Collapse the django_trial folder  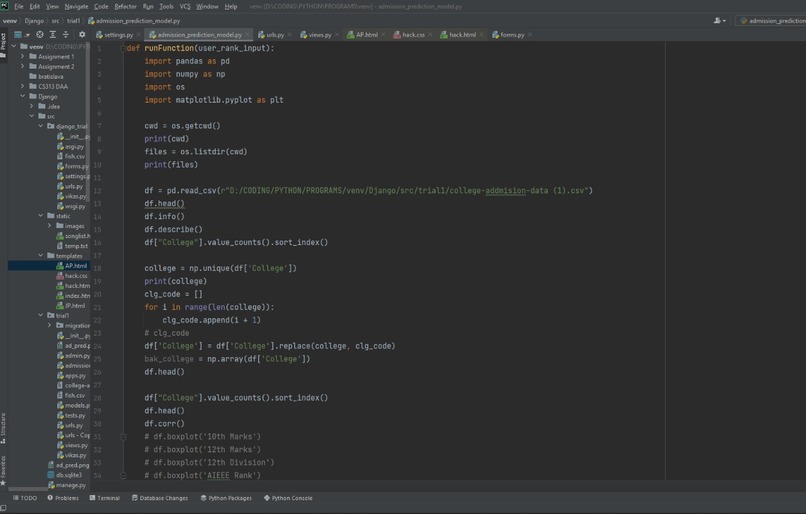tap(41, 126)
